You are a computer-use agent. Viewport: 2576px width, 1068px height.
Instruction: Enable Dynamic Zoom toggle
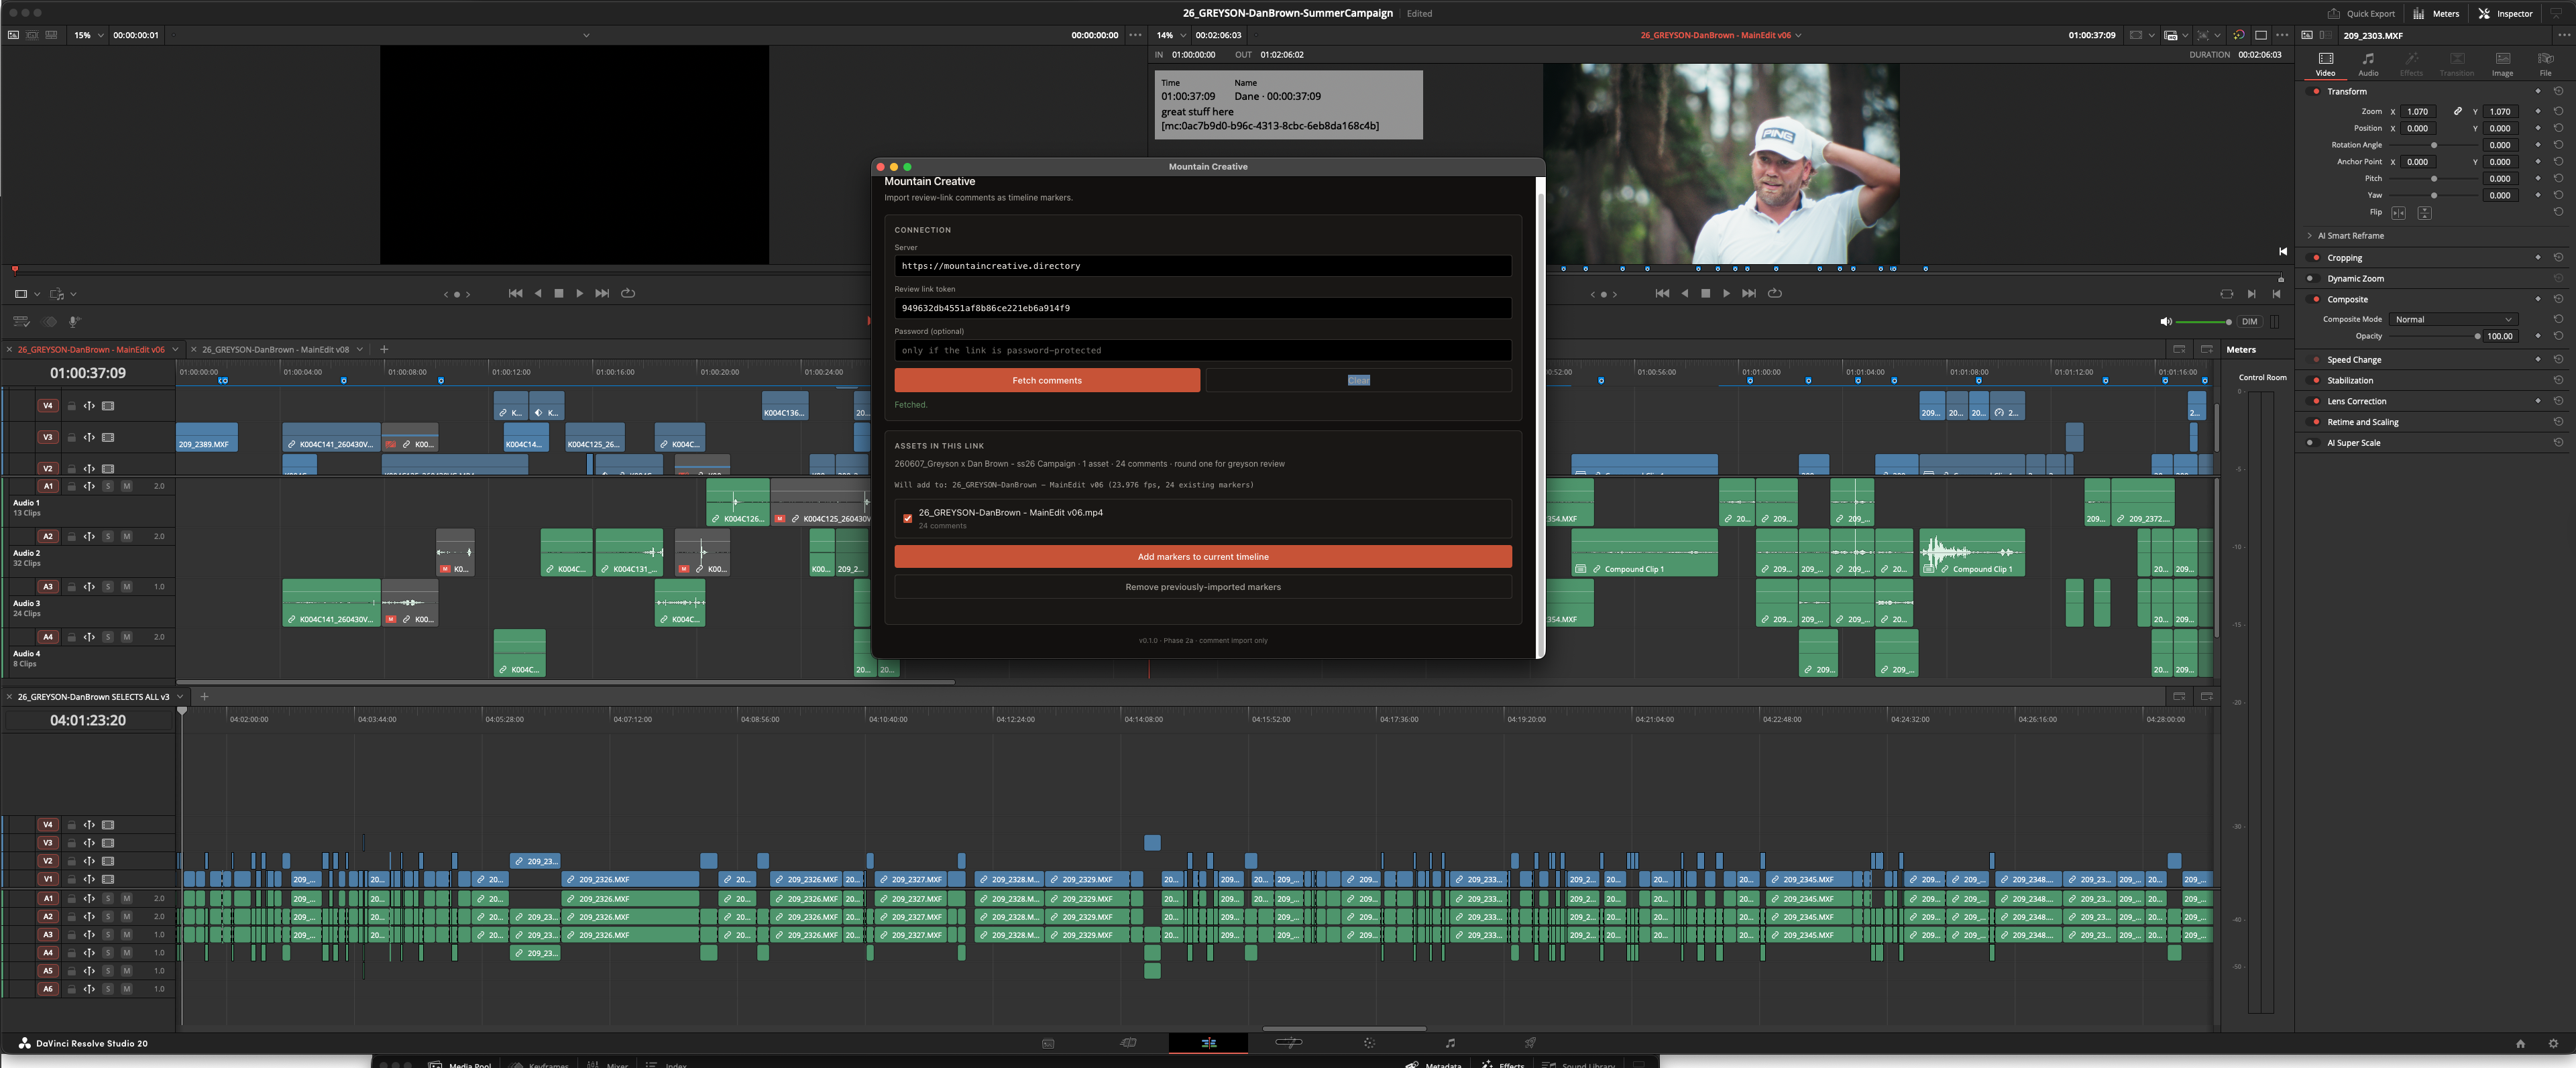[x=2312, y=278]
